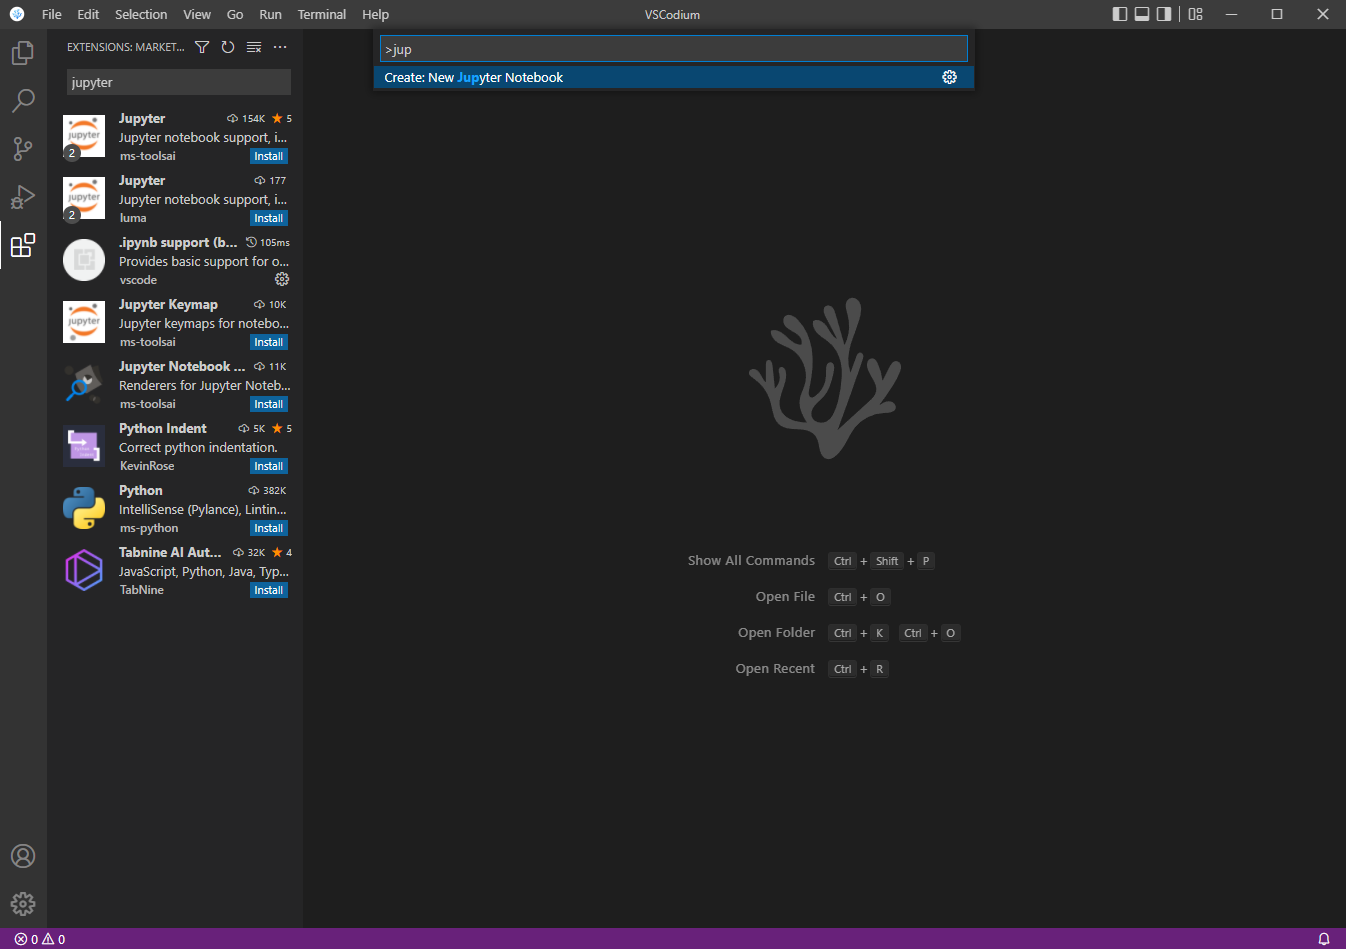
Task: Open the Run menu
Action: point(270,14)
